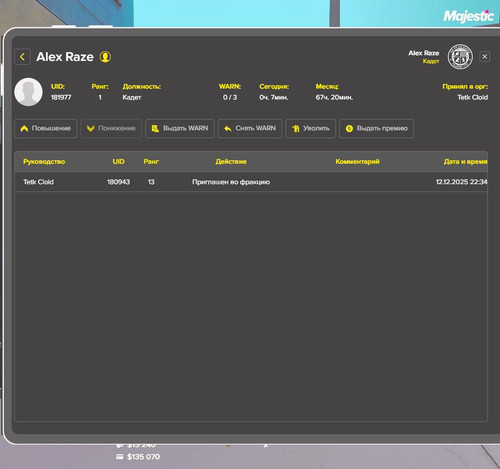Fire the member using Уволить
Screen dimensions: 500x469
pos(311,128)
